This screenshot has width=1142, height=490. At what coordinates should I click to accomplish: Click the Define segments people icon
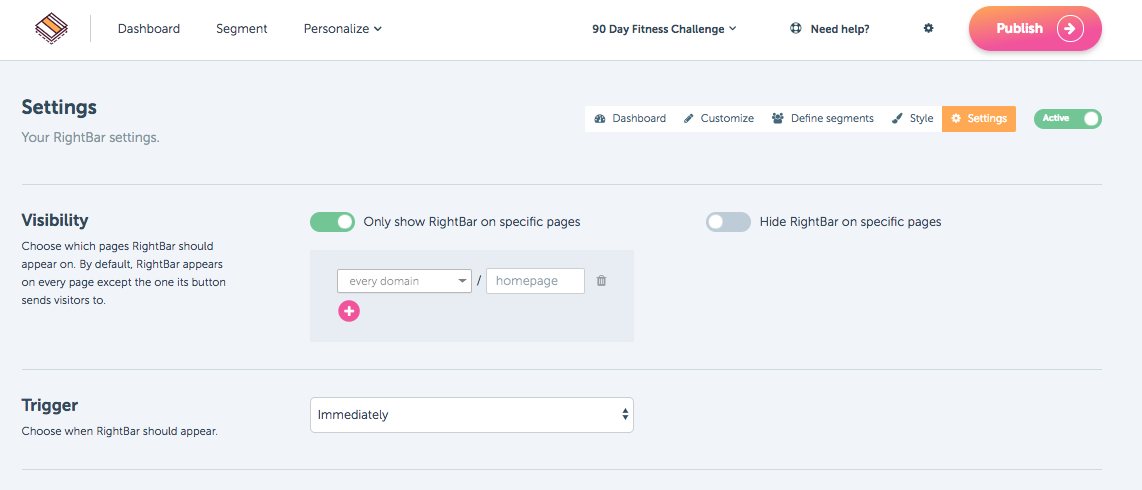[x=778, y=118]
